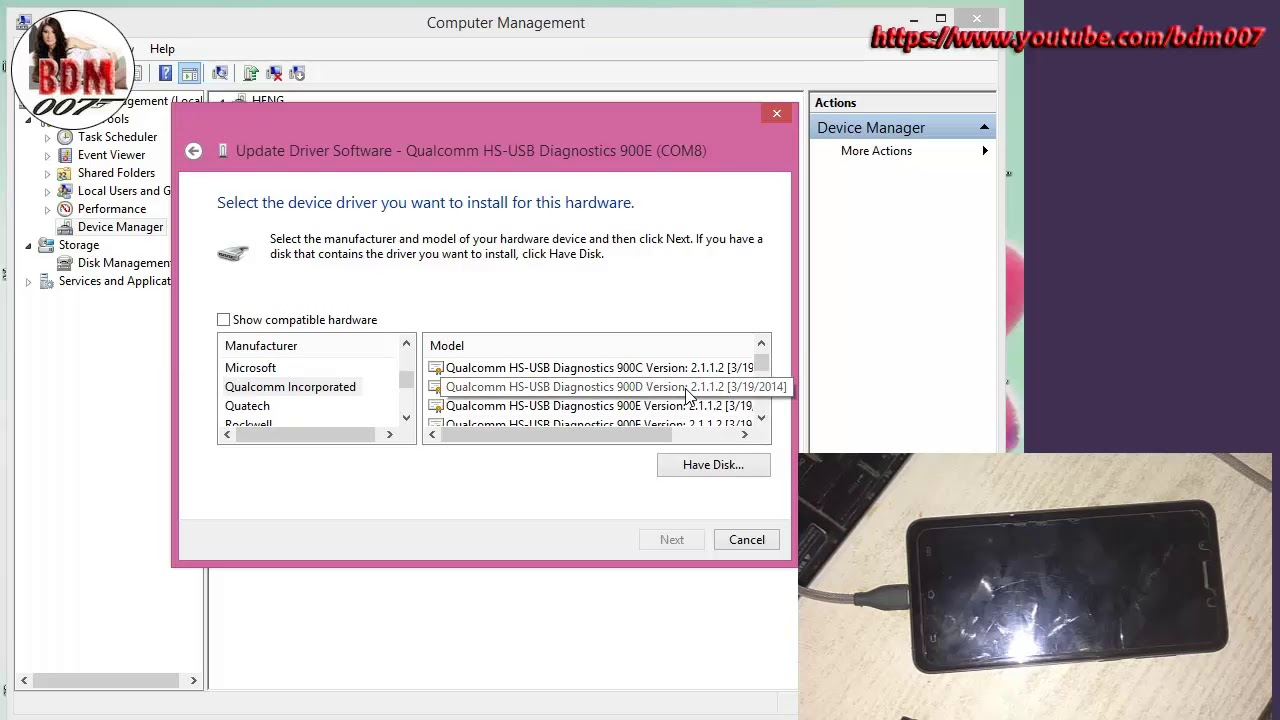This screenshot has height=720, width=1280.
Task: Select More Actions in the Actions pane
Action: point(876,151)
